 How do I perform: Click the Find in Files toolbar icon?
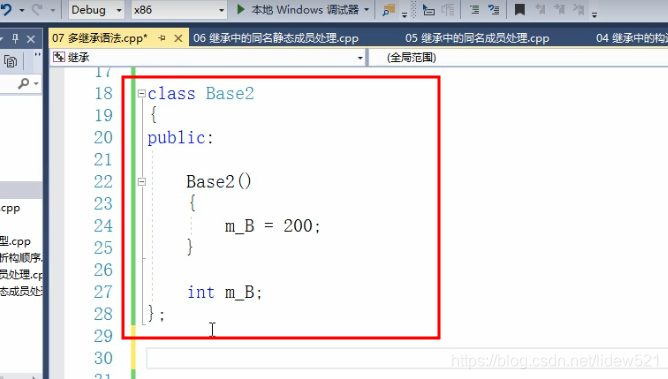coord(389,9)
